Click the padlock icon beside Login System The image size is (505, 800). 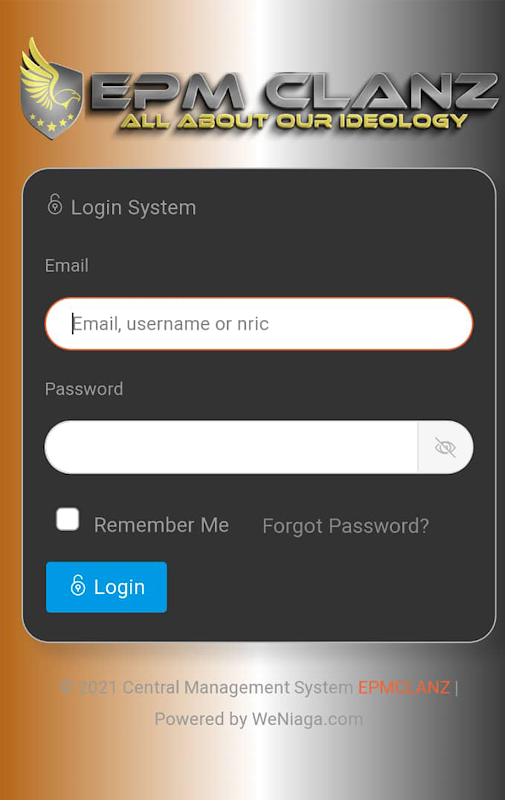click(x=55, y=205)
